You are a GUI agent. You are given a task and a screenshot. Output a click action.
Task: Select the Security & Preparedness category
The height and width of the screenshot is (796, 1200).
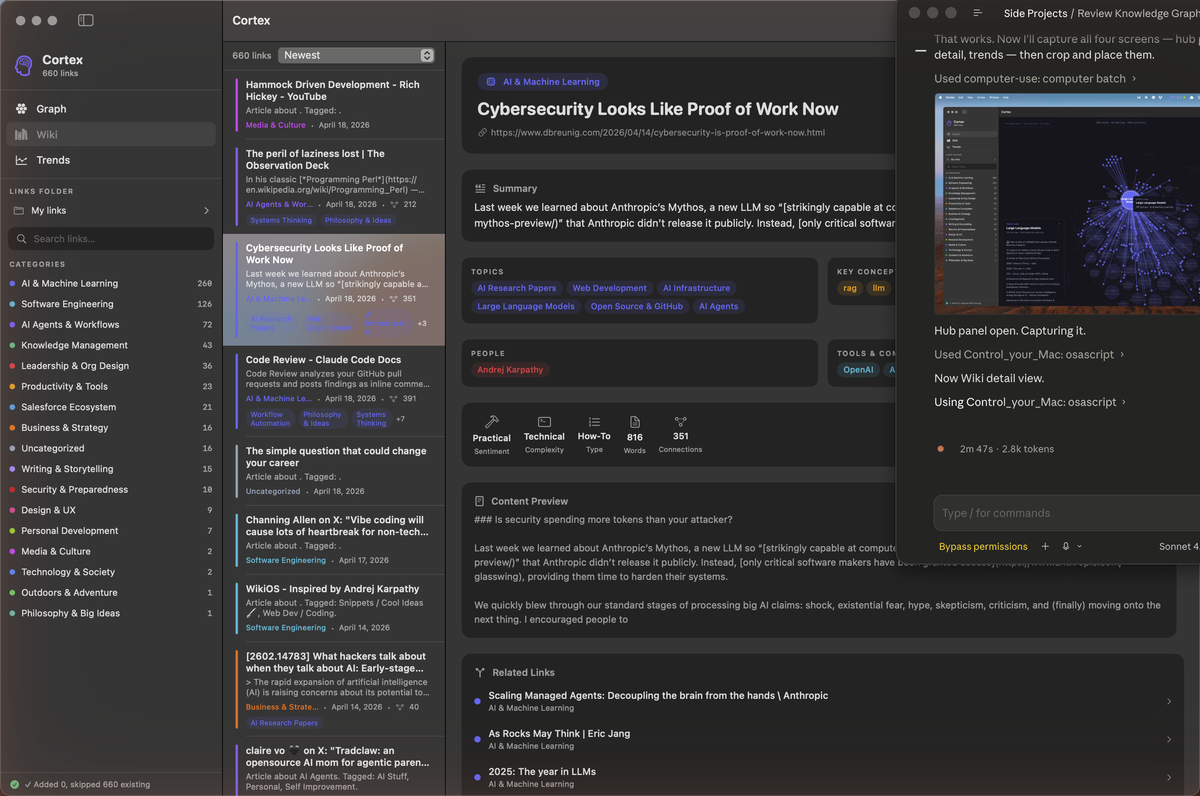click(110, 490)
